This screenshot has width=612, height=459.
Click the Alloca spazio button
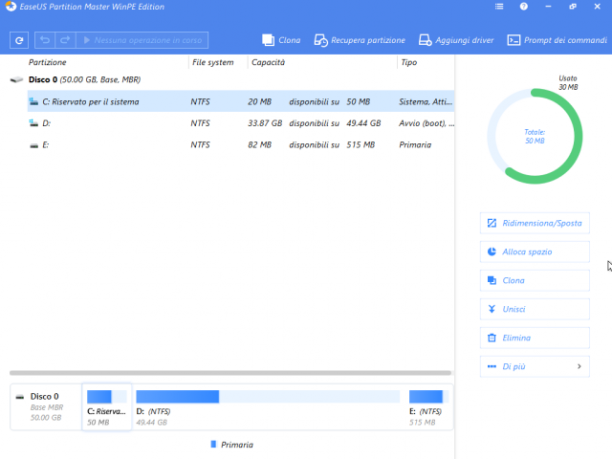click(x=535, y=252)
